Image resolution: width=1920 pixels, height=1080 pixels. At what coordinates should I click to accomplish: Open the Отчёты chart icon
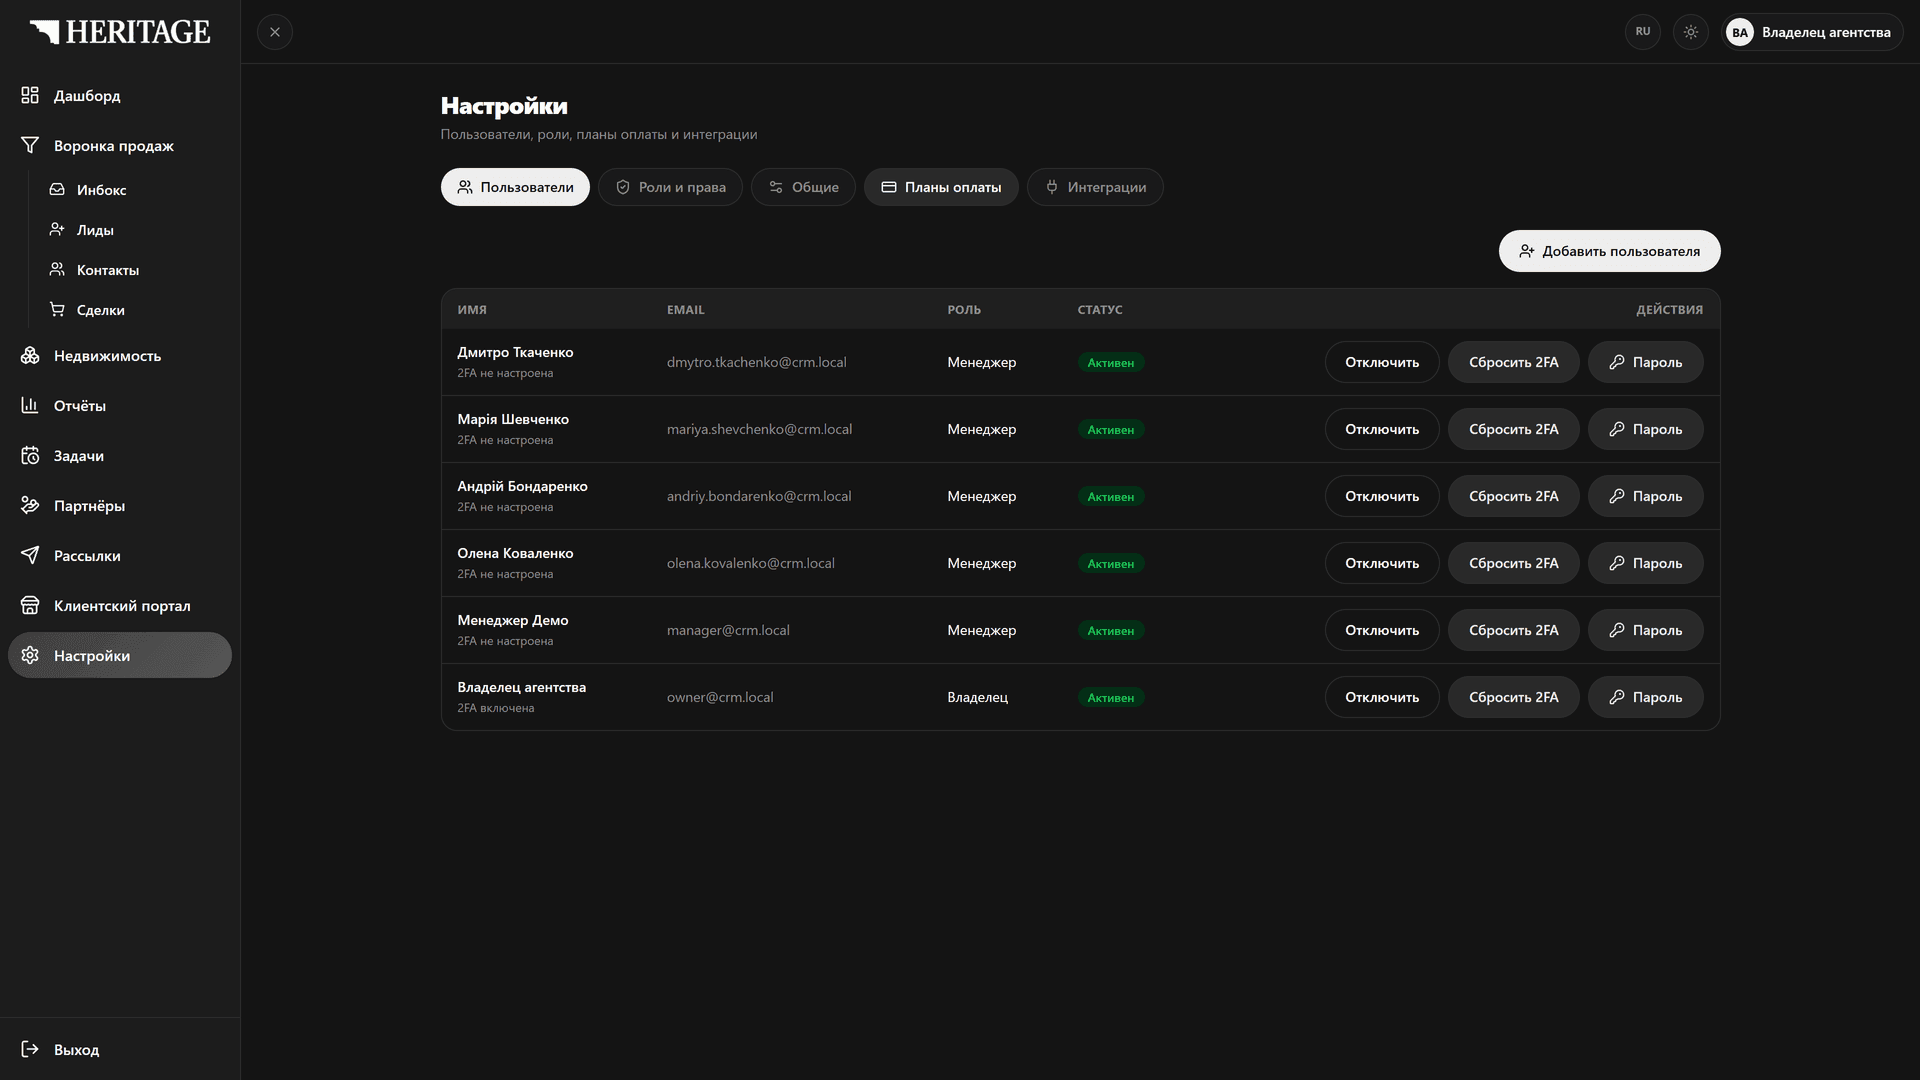click(x=30, y=405)
